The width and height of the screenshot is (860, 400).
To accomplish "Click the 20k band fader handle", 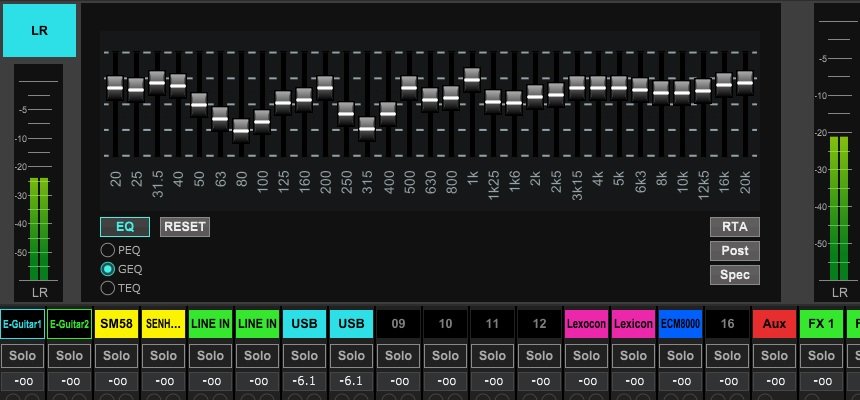I will pyautogui.click(x=745, y=80).
